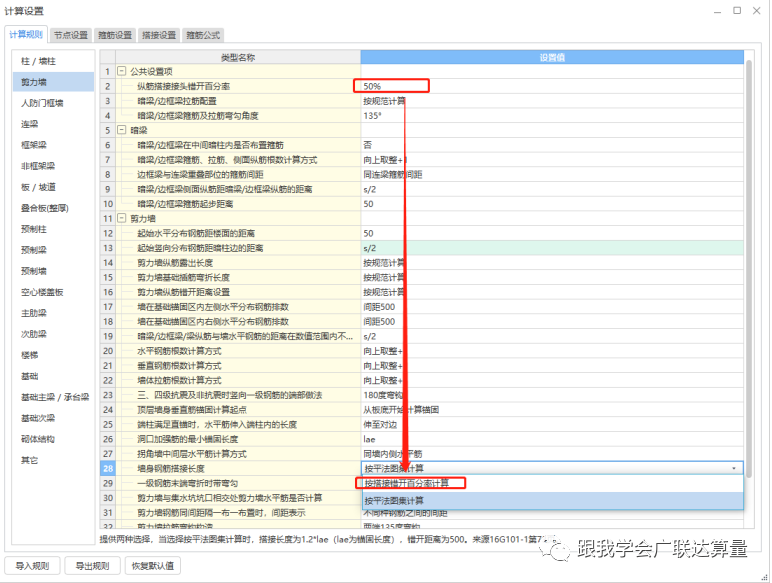Open the 箍筋公式 tab
The width and height of the screenshot is (772, 583).
[203, 35]
